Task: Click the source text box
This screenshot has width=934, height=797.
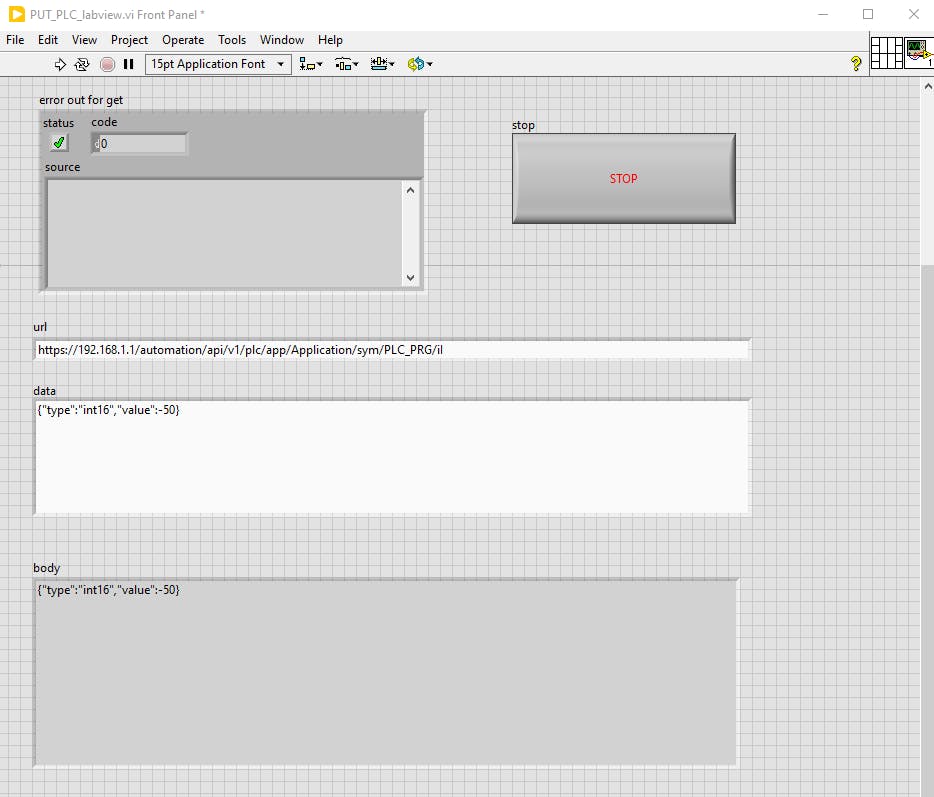Action: (x=226, y=234)
